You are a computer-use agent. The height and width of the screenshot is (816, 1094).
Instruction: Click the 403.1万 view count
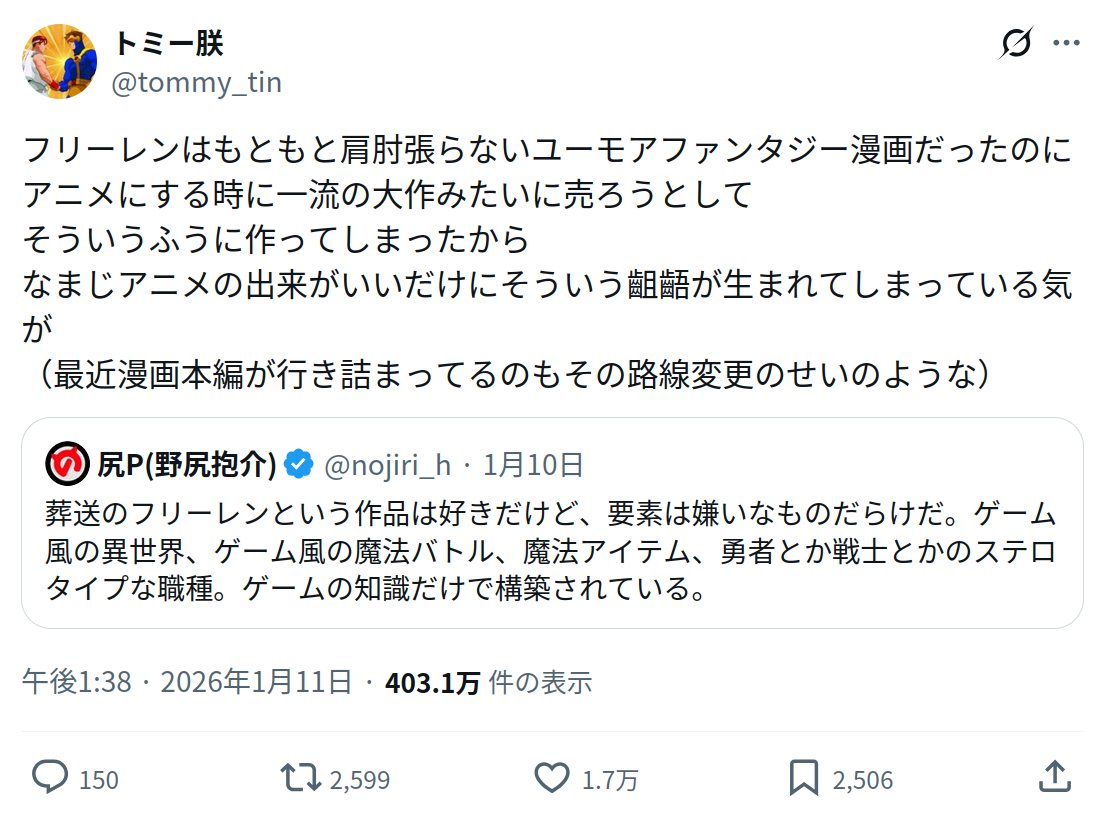pyautogui.click(x=433, y=682)
